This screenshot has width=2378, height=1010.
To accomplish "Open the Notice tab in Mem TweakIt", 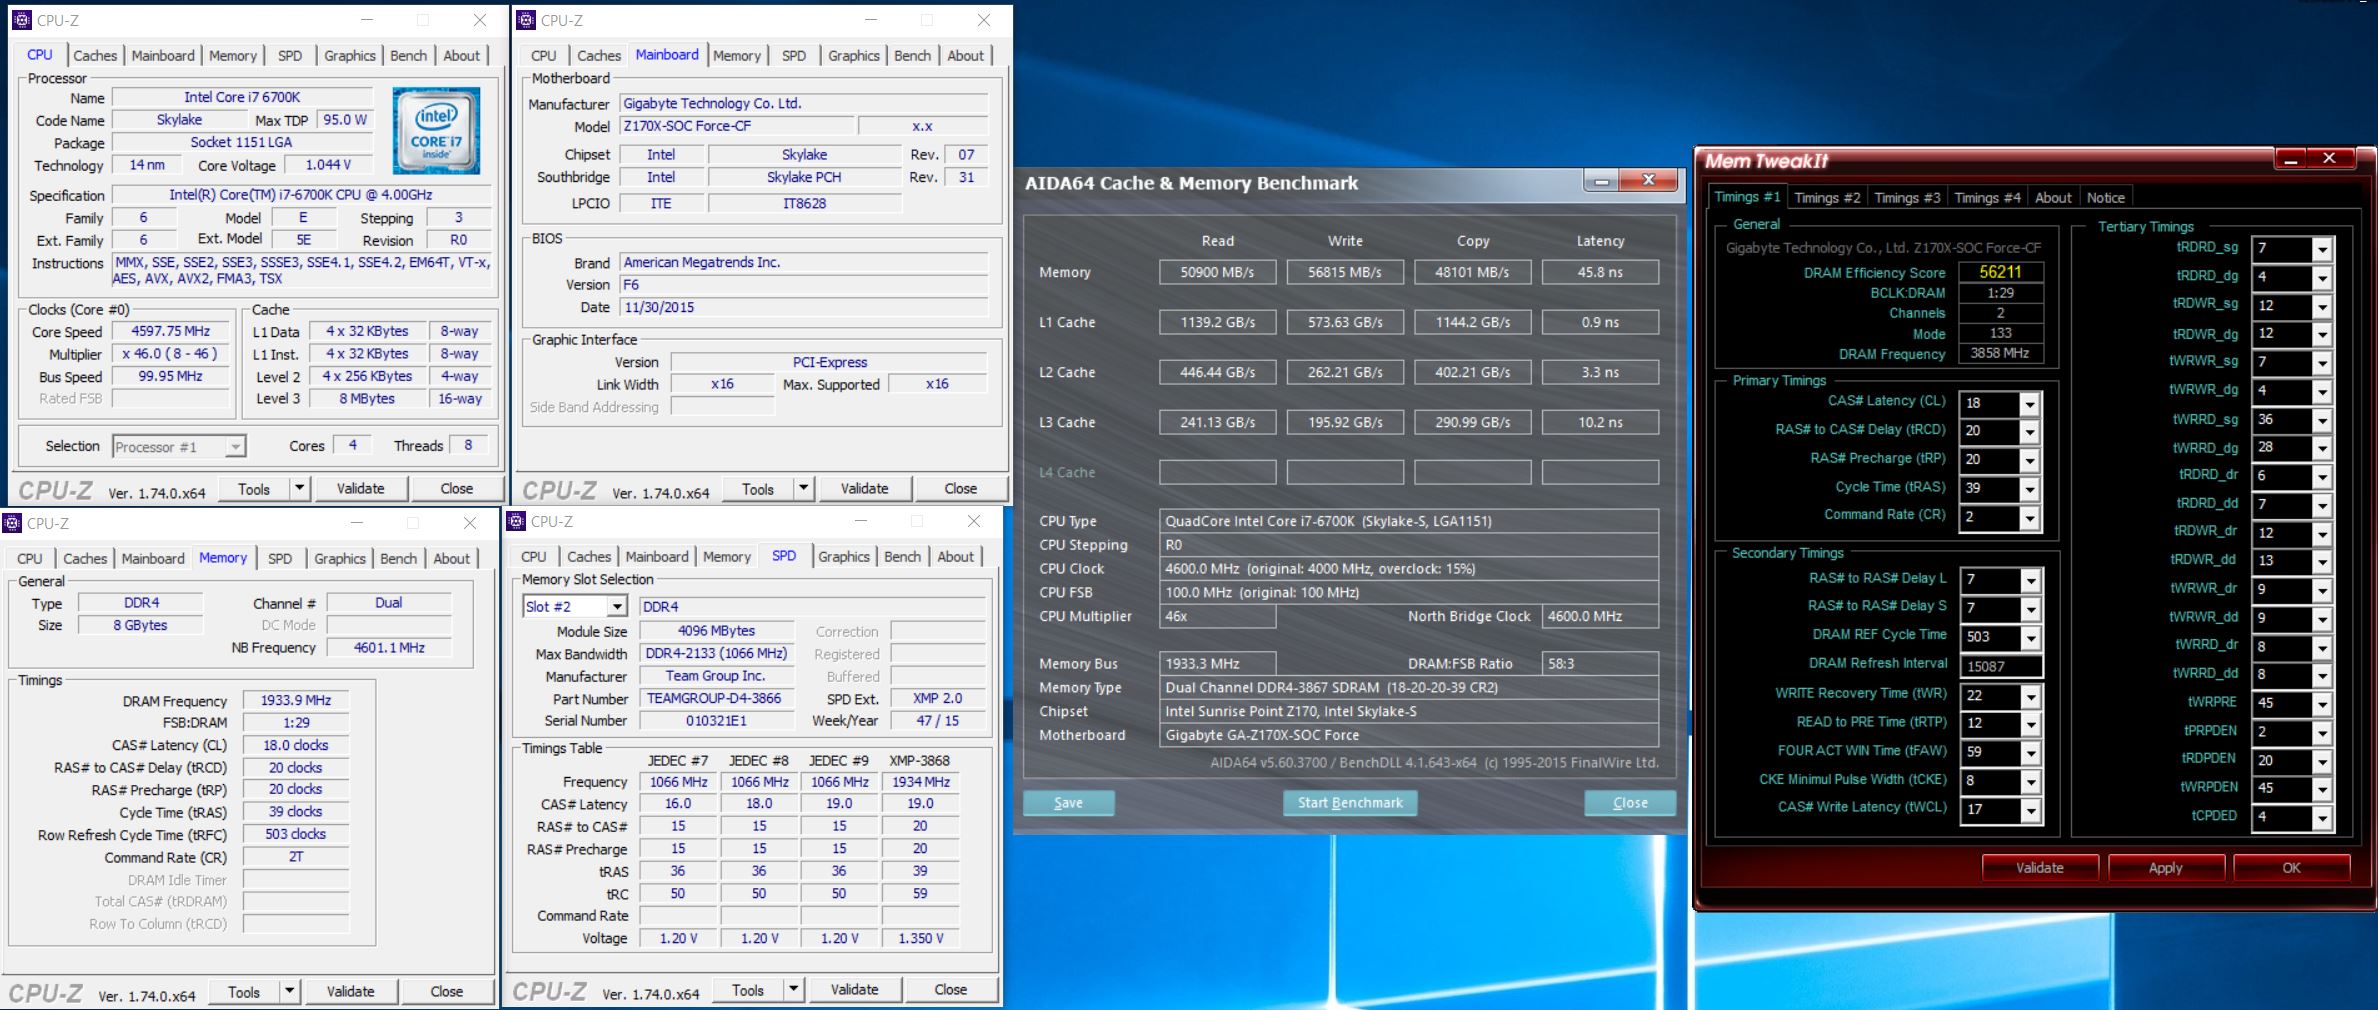I will (2105, 198).
